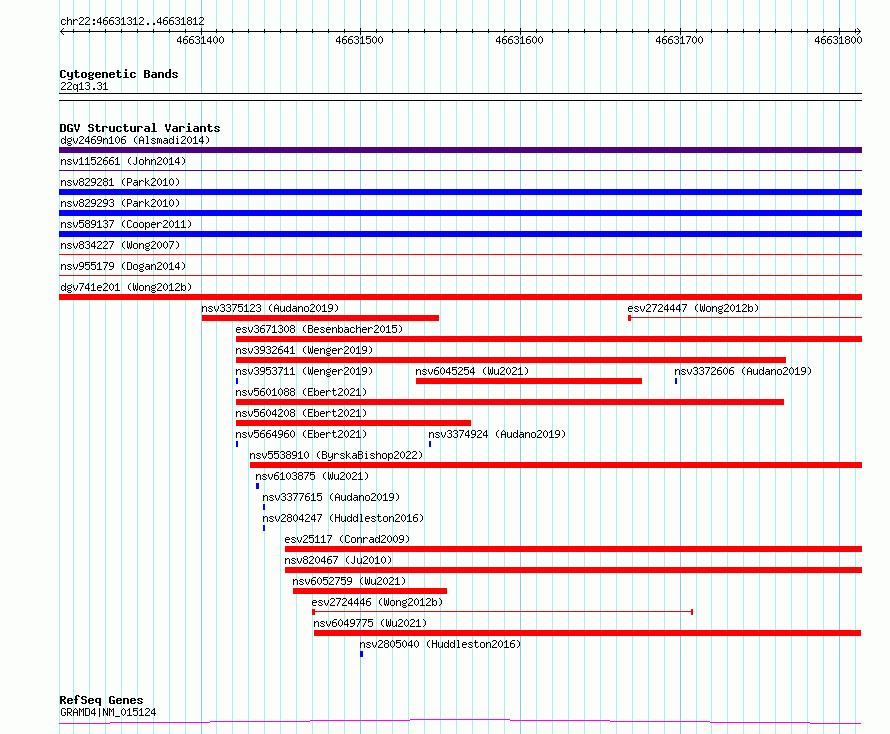Open variant nsv834227 (Wong2007)

tap(120, 245)
